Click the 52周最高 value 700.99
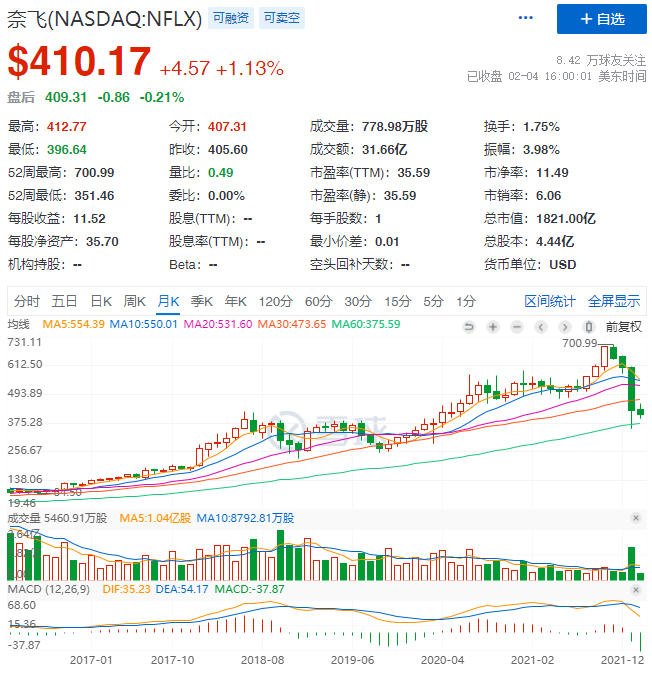The image size is (652, 675). (x=94, y=173)
